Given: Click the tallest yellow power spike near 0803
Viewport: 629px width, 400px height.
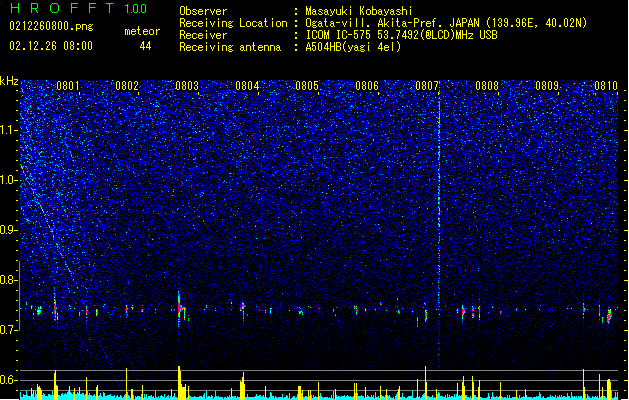Looking at the screenshot, I should (179, 382).
